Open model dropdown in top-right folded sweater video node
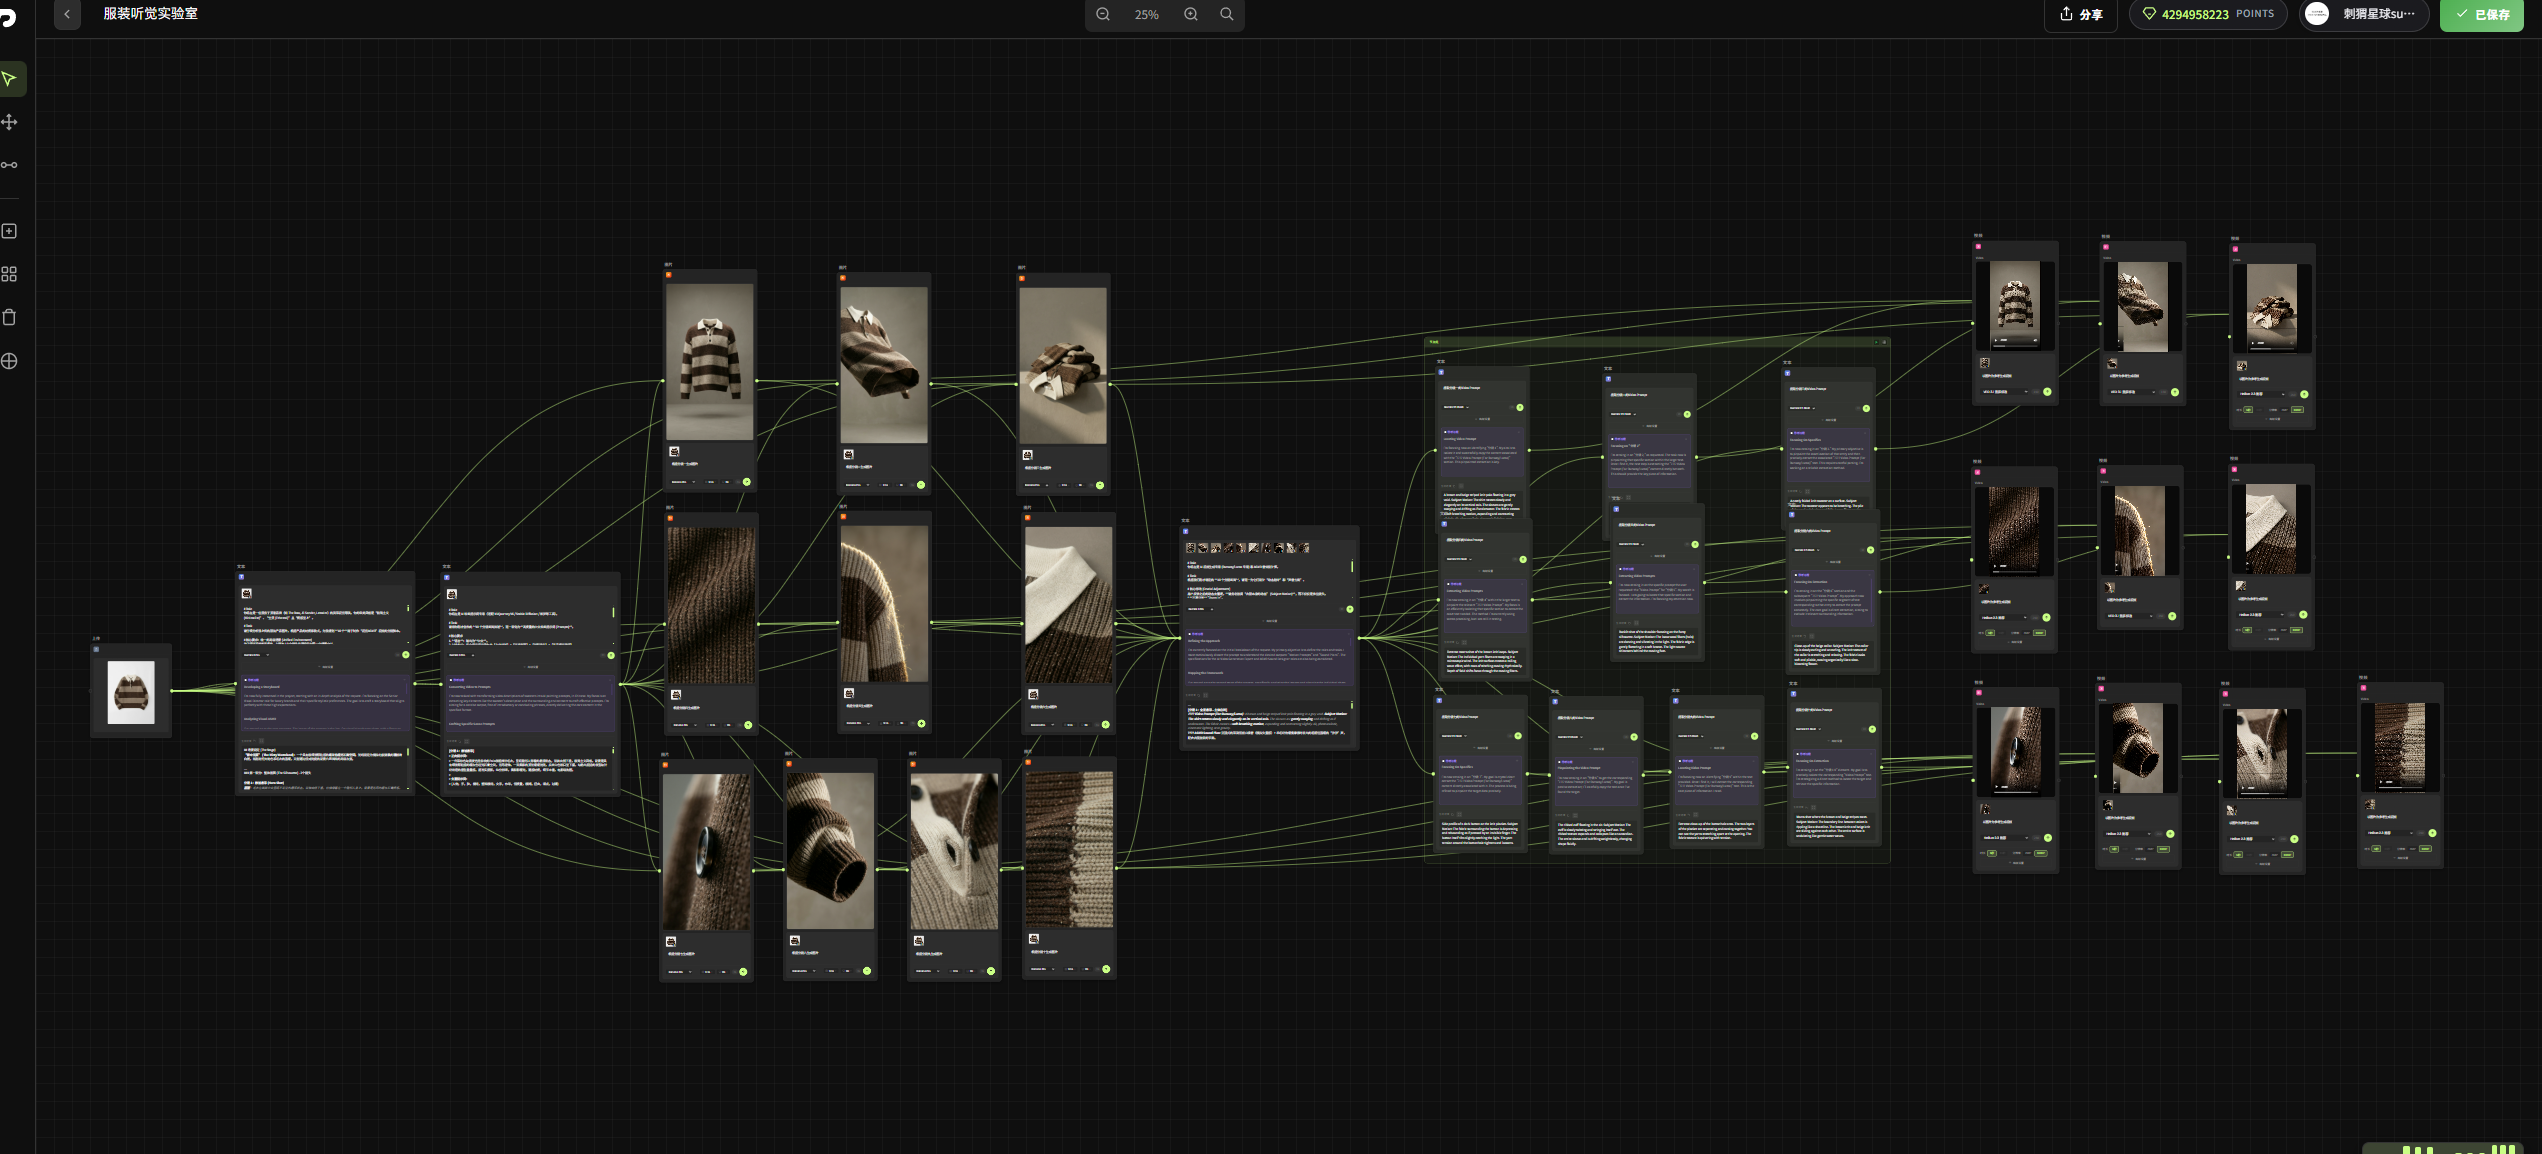The height and width of the screenshot is (1154, 2542). 2262,394
